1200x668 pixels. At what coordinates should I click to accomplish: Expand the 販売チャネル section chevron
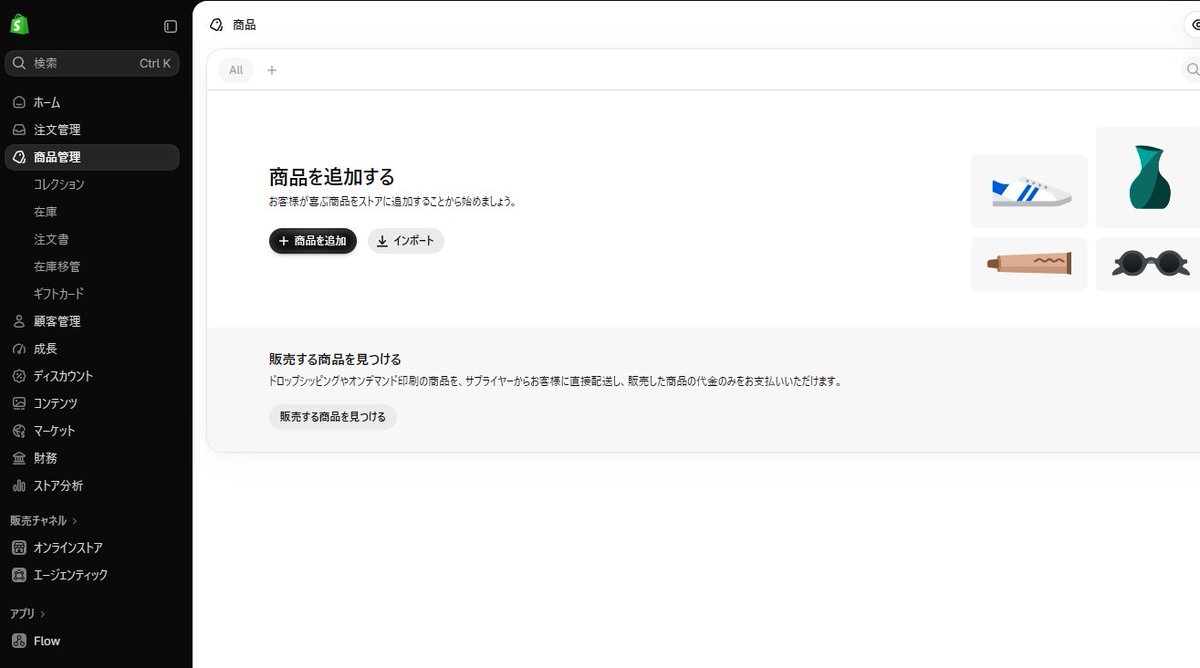(x=75, y=521)
